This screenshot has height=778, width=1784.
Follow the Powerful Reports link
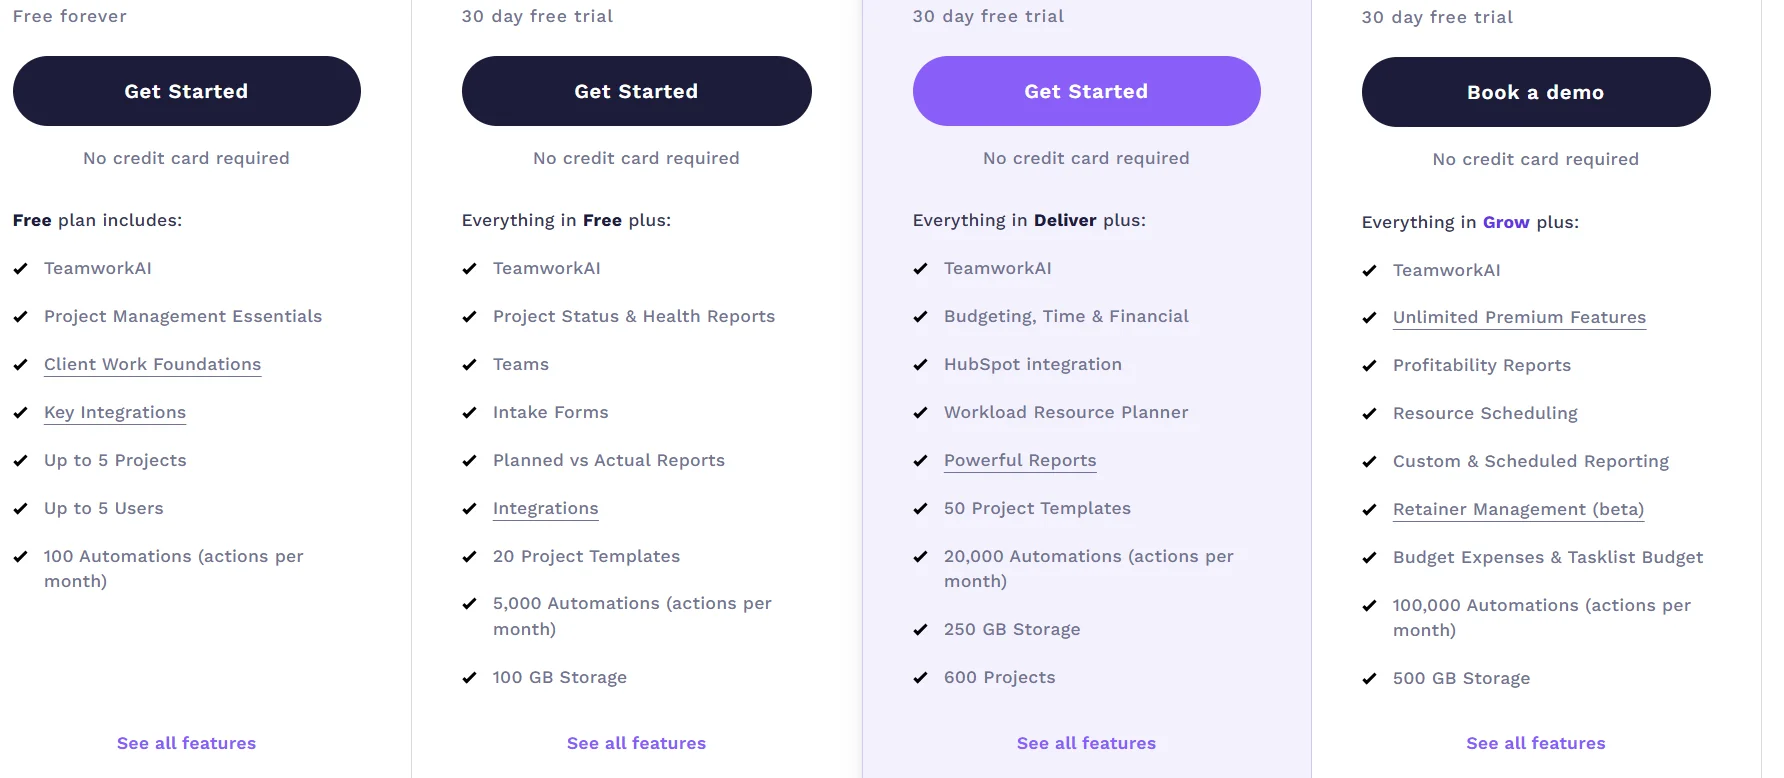[x=1020, y=460]
